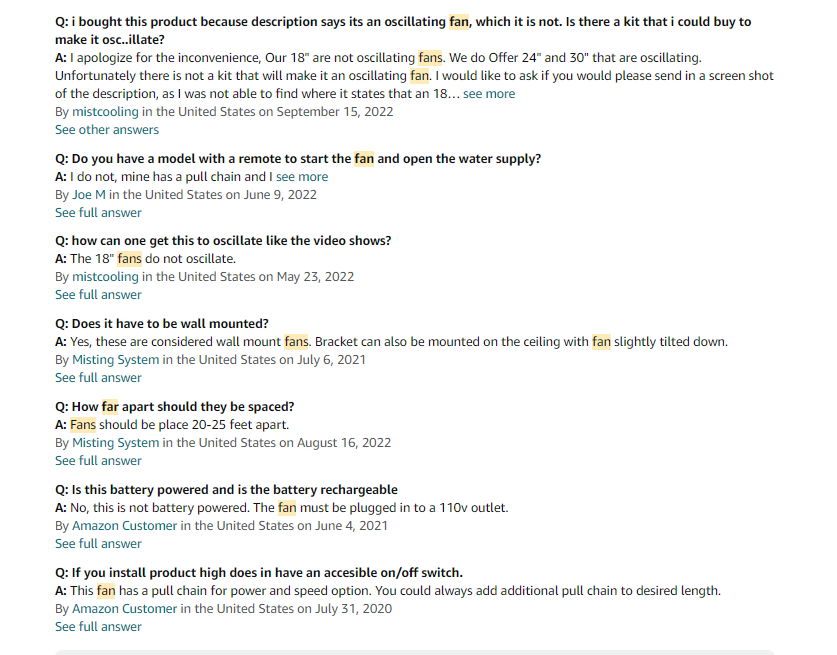Click the question about battery rechargeable
Viewport: 837px width, 655px height.
pos(226,490)
